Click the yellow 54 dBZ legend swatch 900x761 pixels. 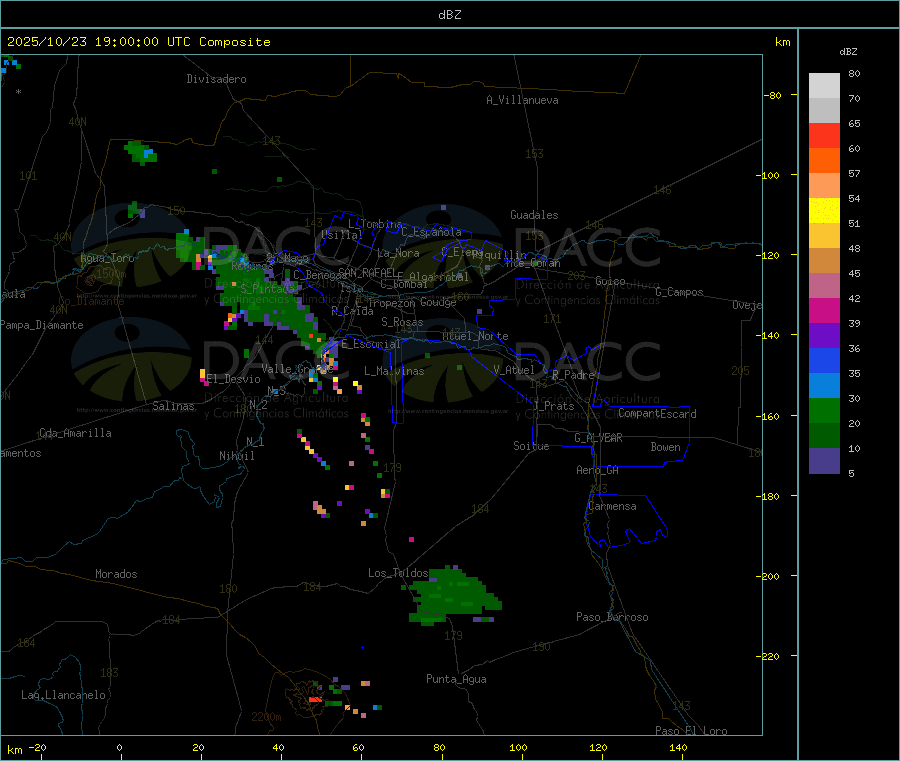tap(824, 211)
